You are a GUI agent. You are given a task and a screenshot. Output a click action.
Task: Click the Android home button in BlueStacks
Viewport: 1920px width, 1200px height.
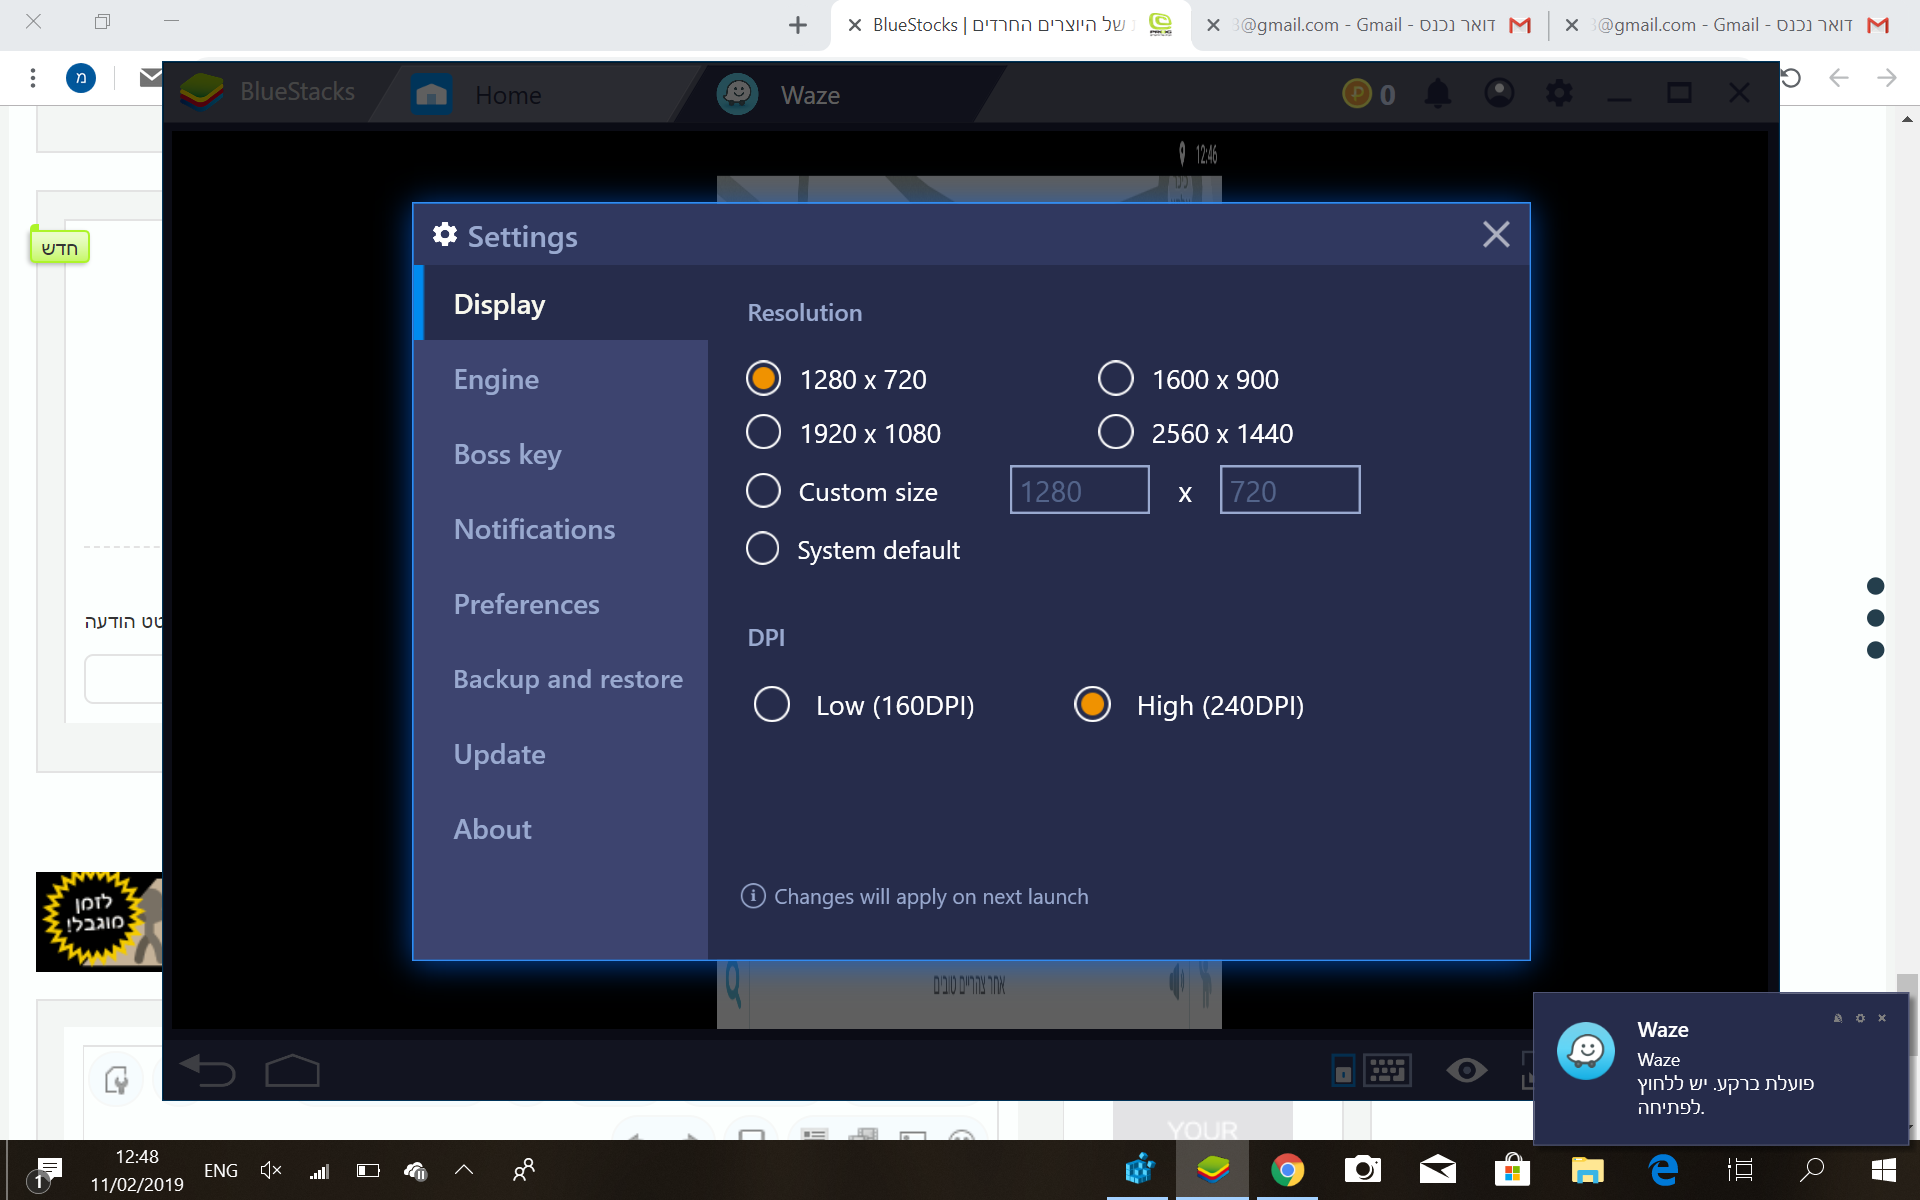coord(292,1070)
